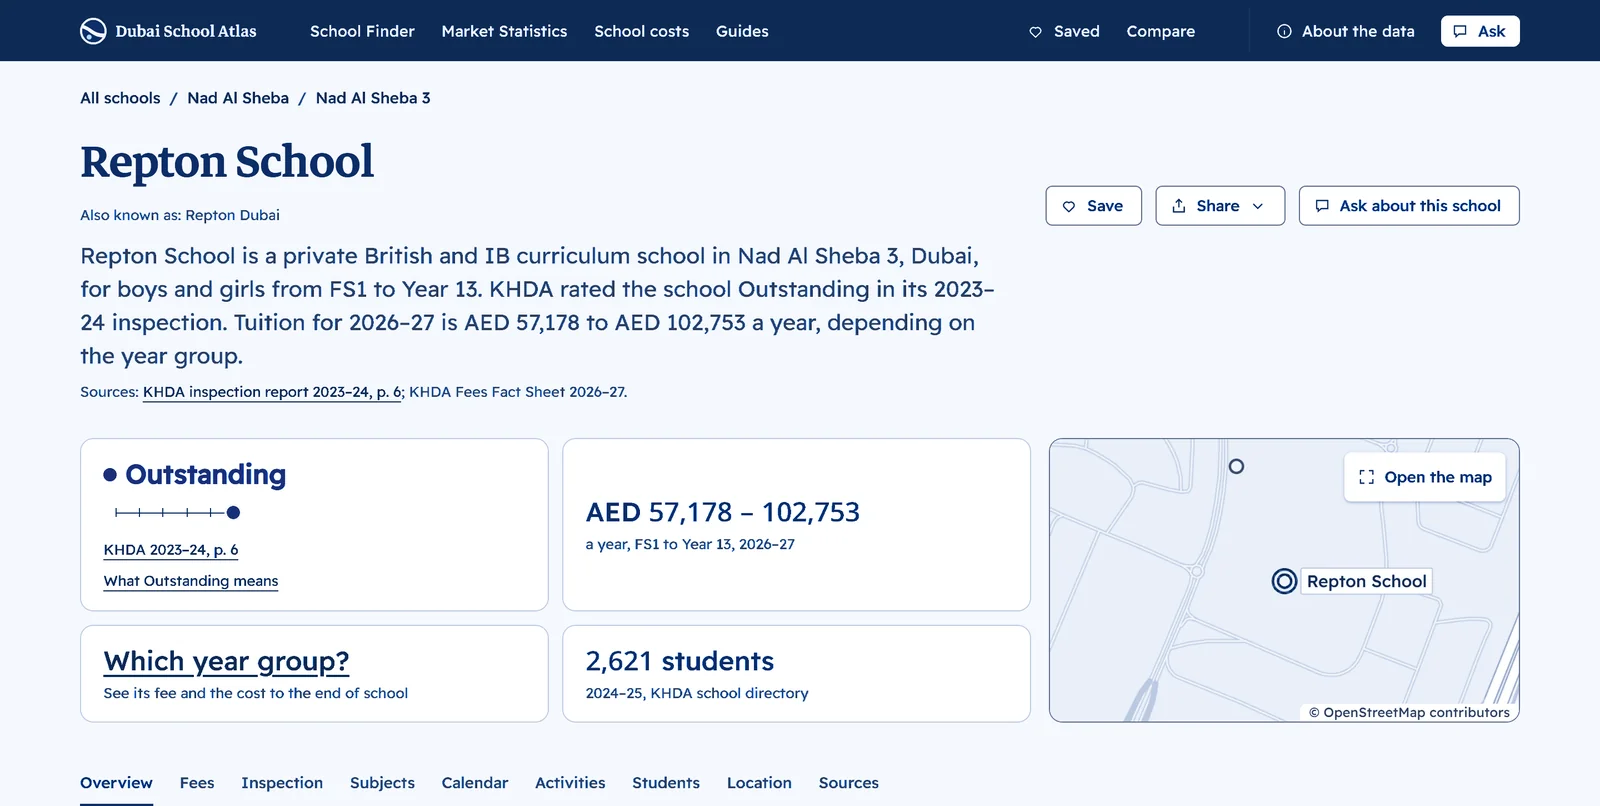The width and height of the screenshot is (1600, 806).
Task: Expand the Share dropdown
Action: pos(1220,206)
